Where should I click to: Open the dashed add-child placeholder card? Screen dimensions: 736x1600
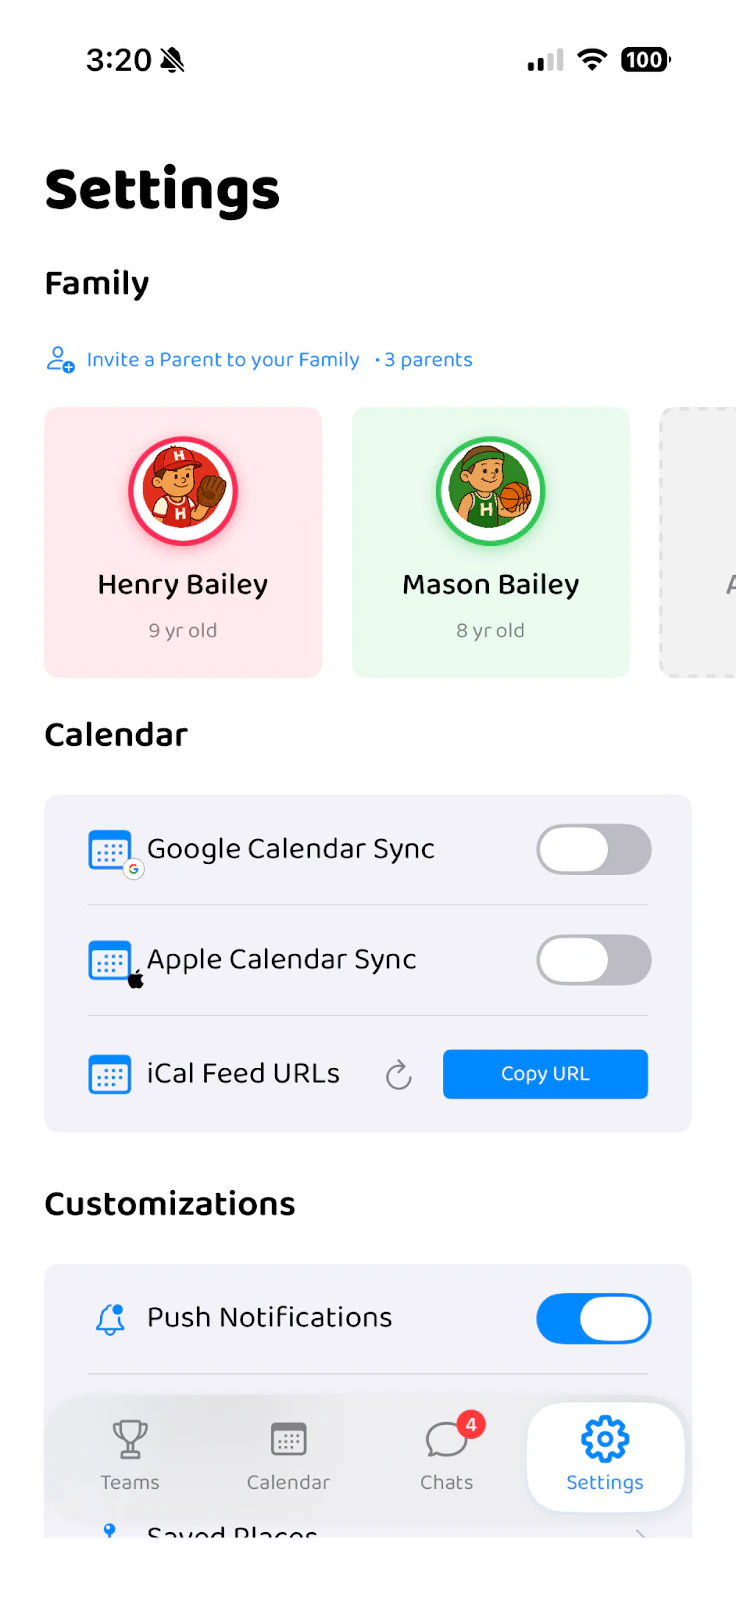(700, 542)
